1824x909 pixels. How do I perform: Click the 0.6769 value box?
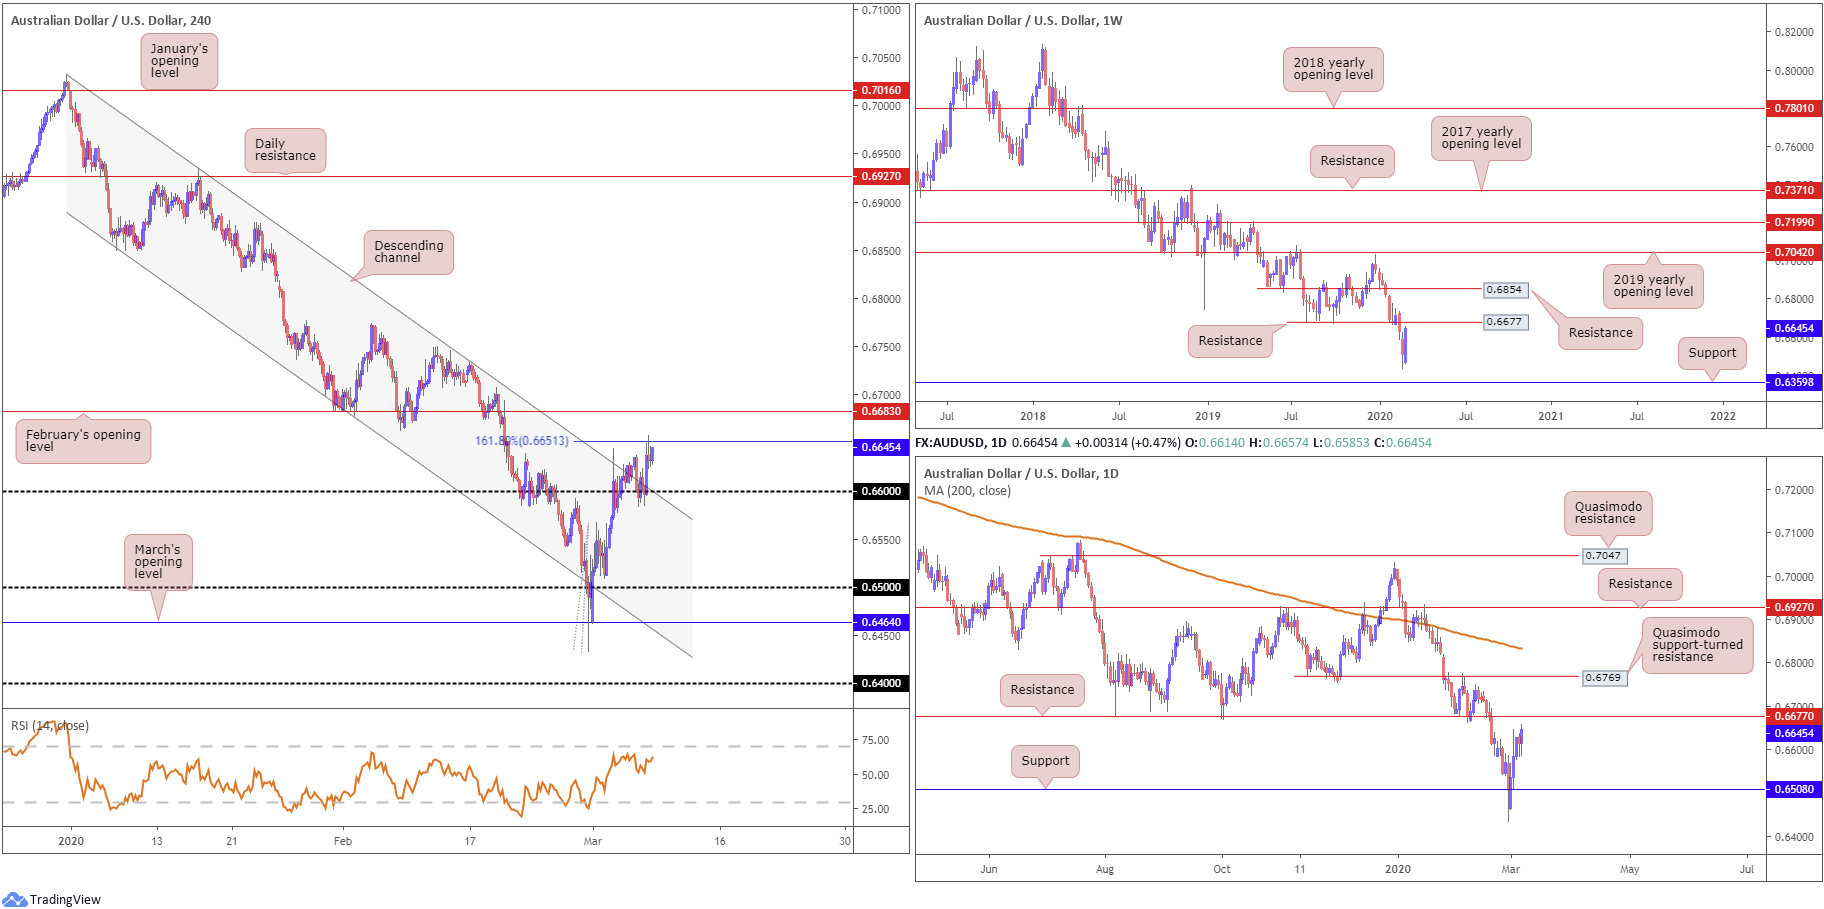[x=1603, y=678]
